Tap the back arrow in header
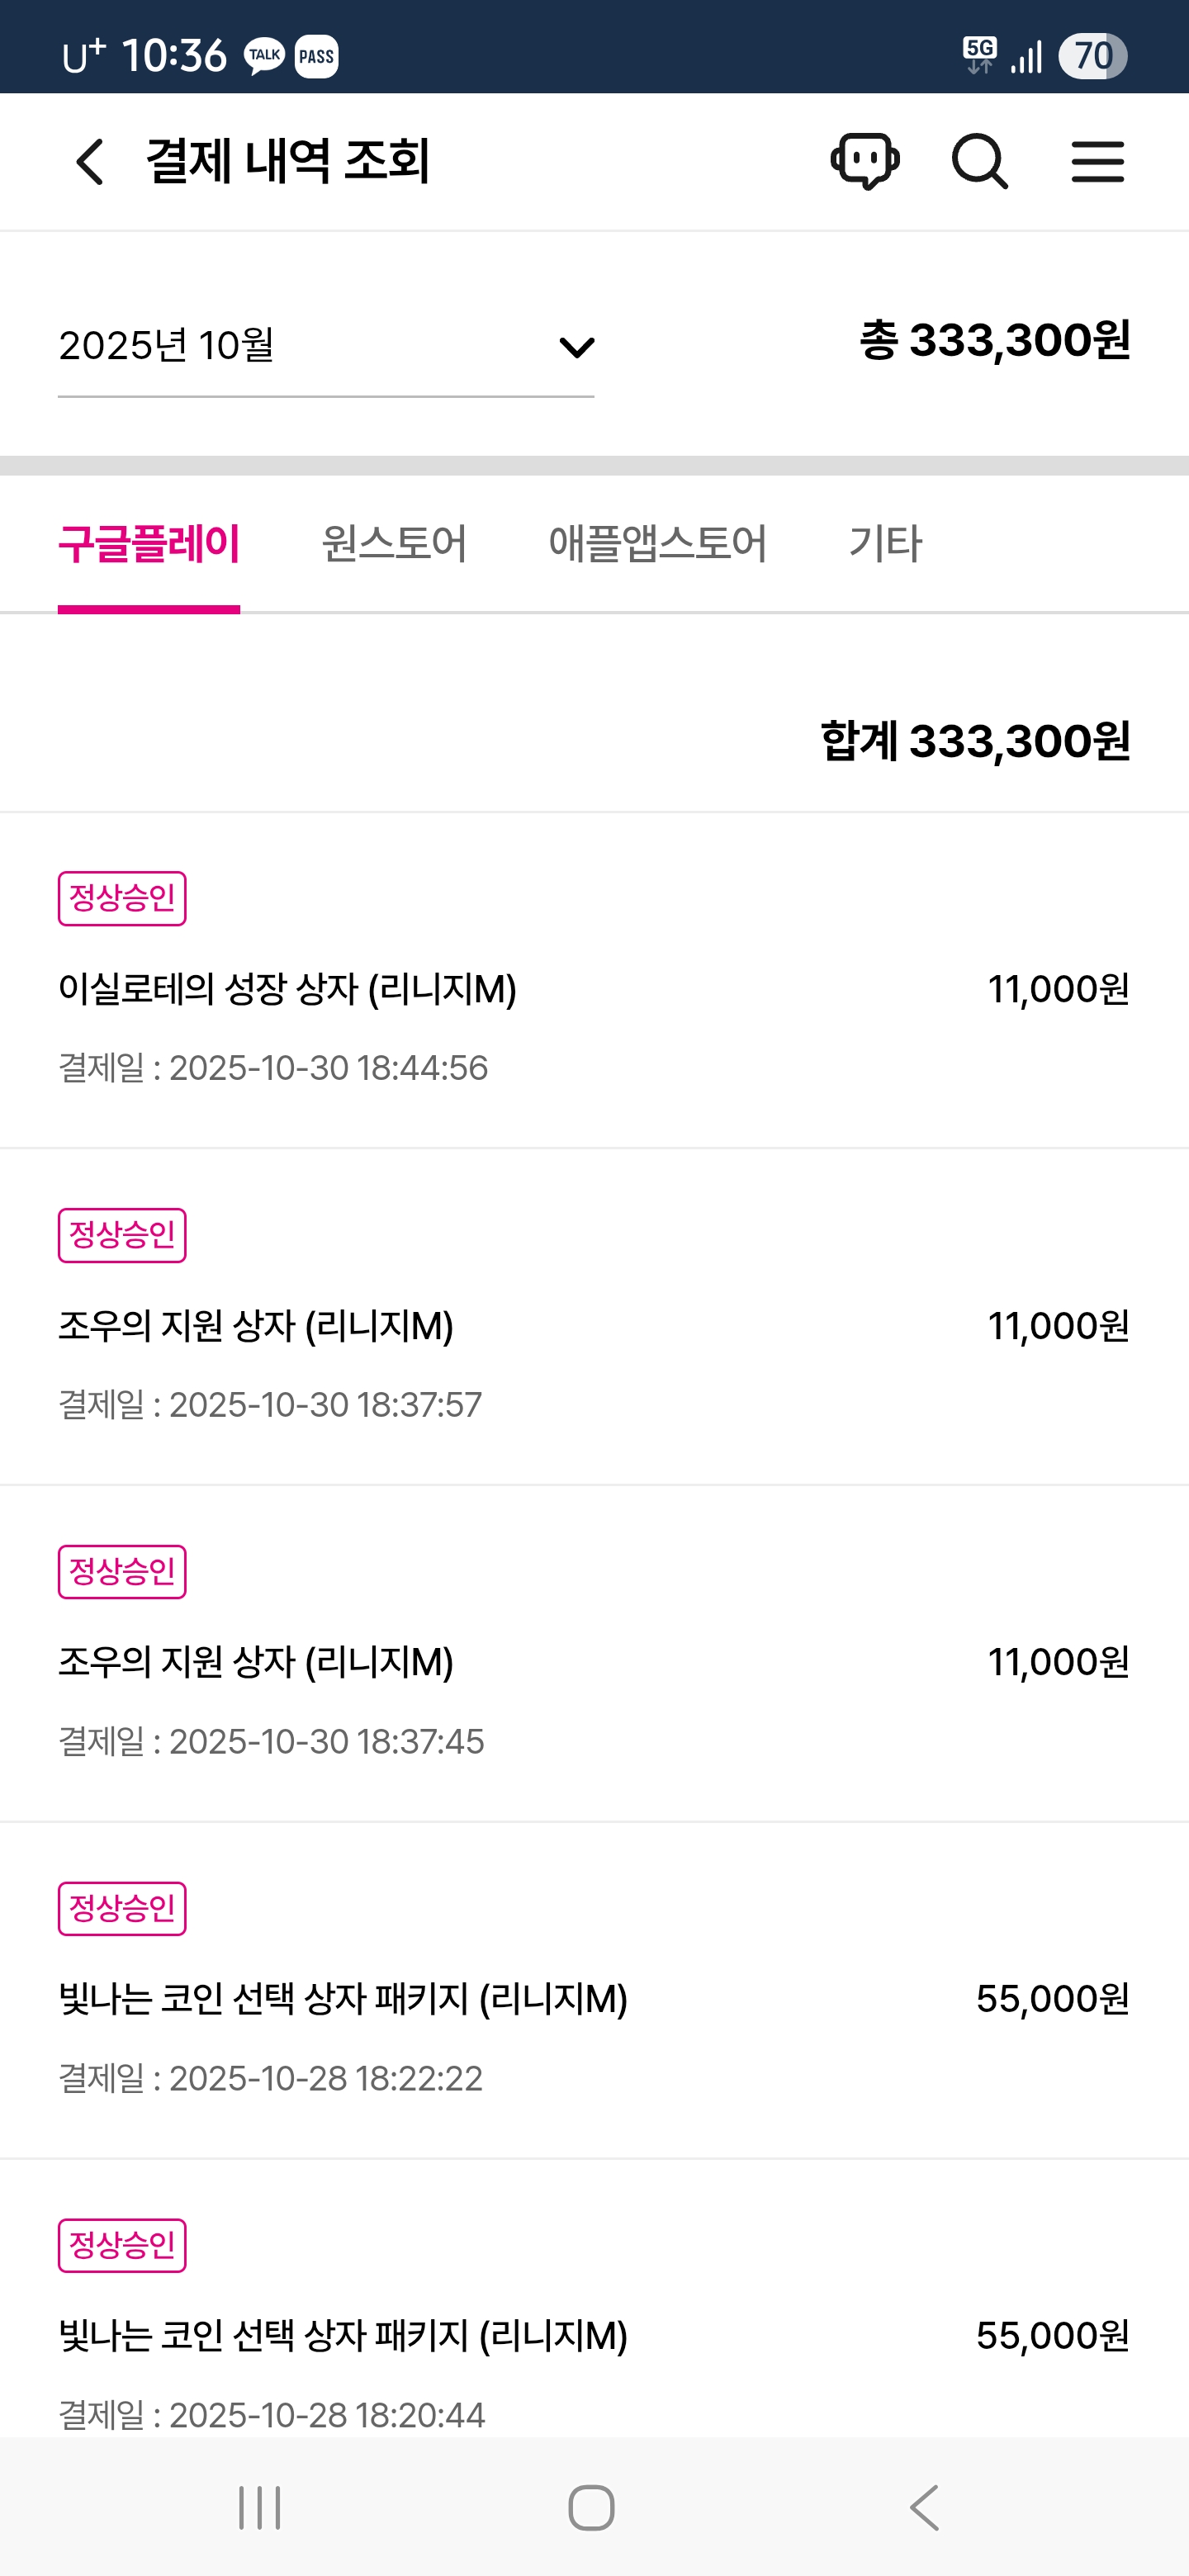 click(90, 161)
